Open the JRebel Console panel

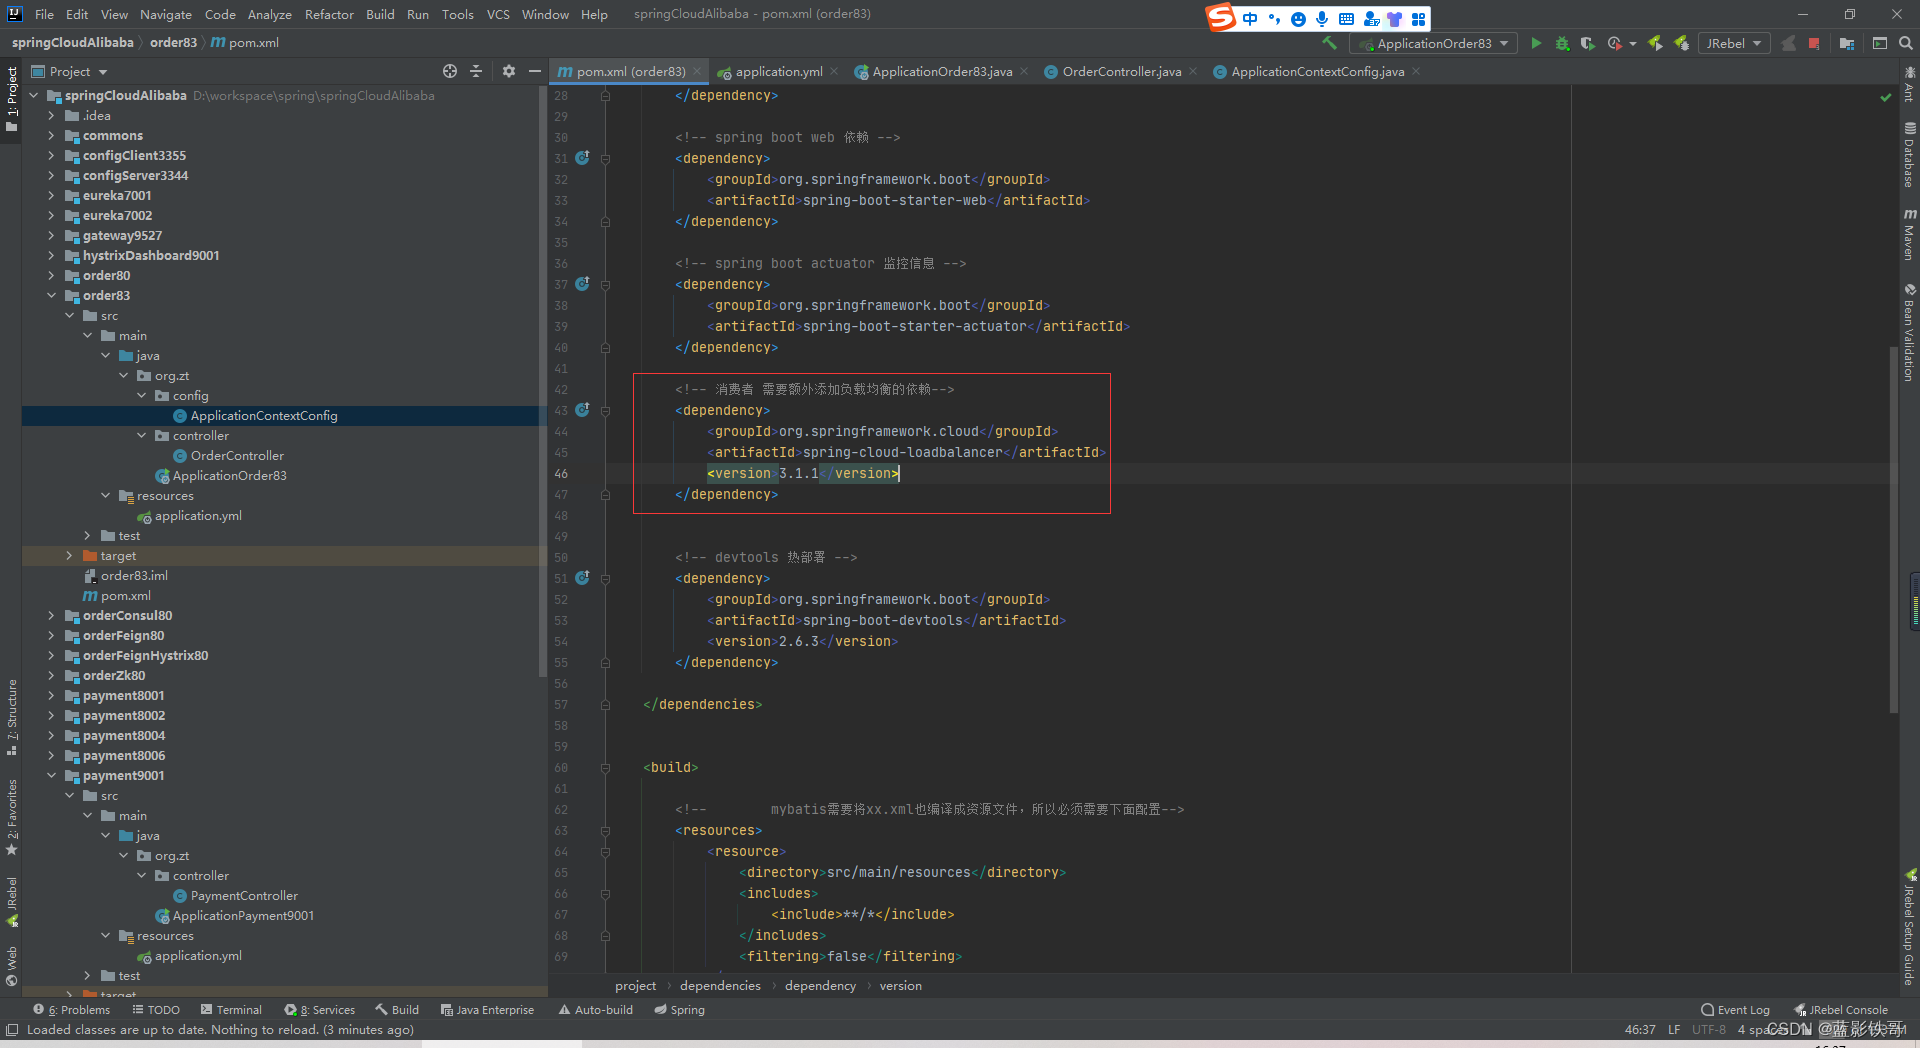(1841, 1010)
